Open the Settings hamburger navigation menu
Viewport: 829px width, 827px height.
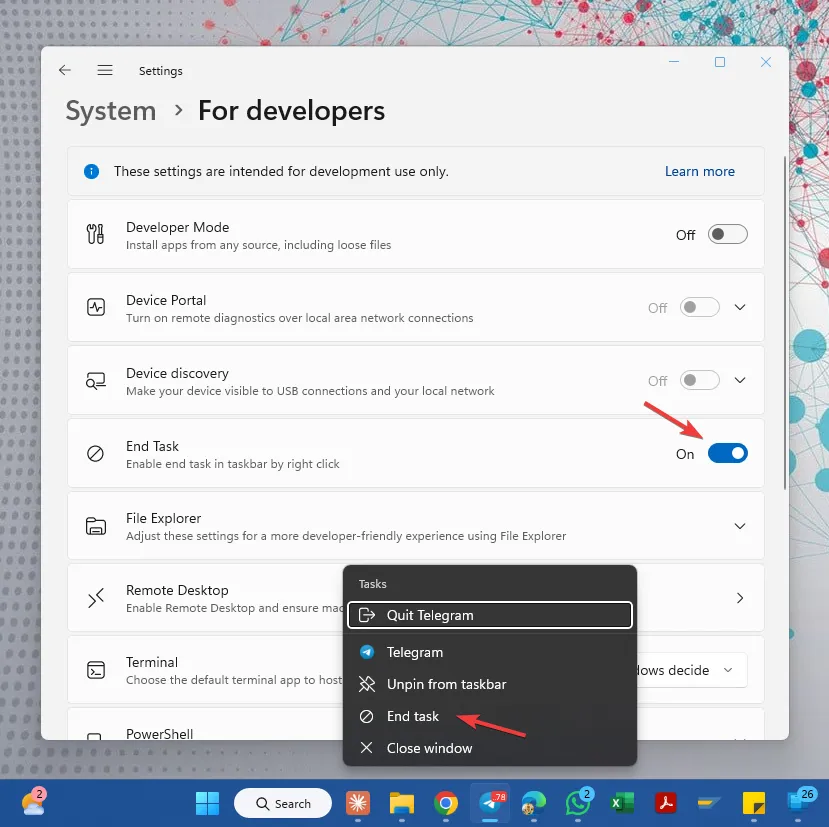pos(105,70)
